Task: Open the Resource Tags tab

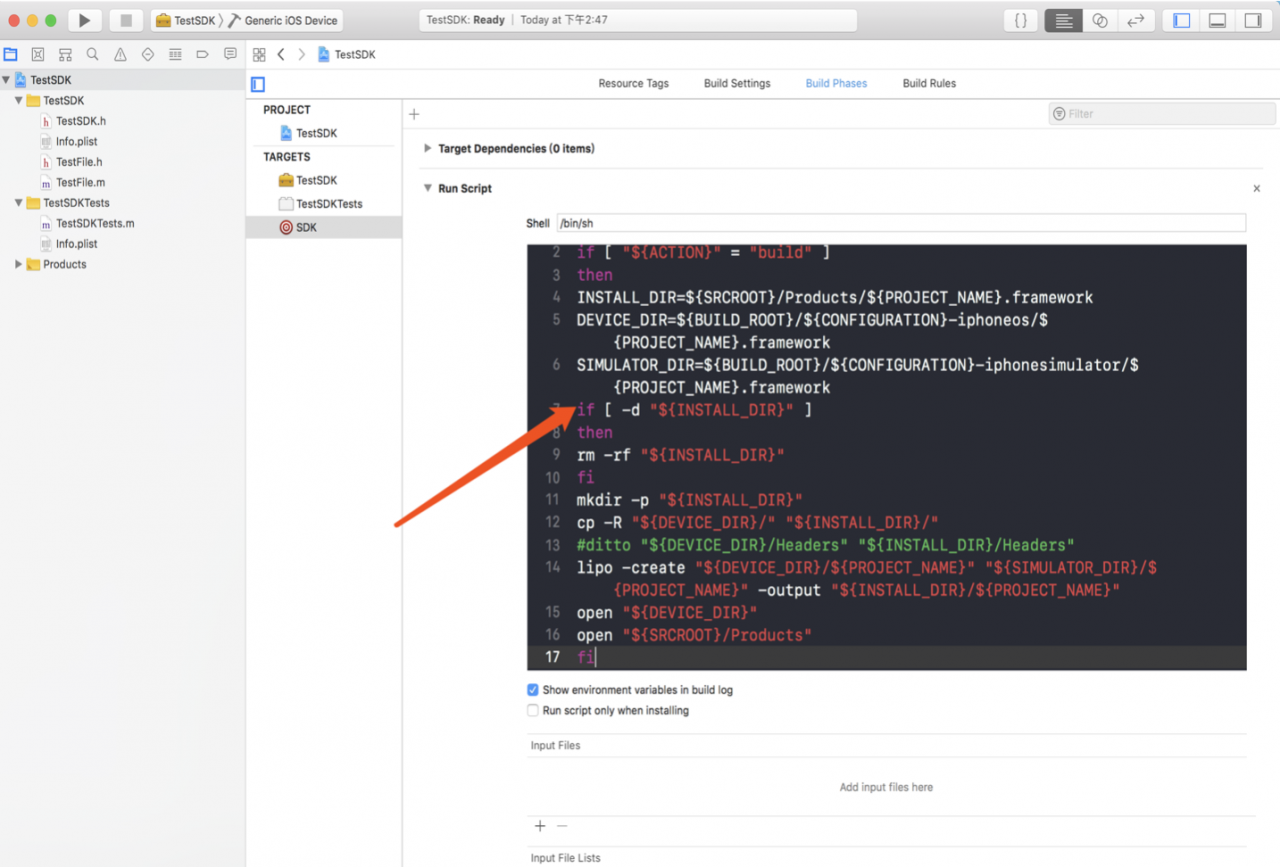Action: pos(633,83)
